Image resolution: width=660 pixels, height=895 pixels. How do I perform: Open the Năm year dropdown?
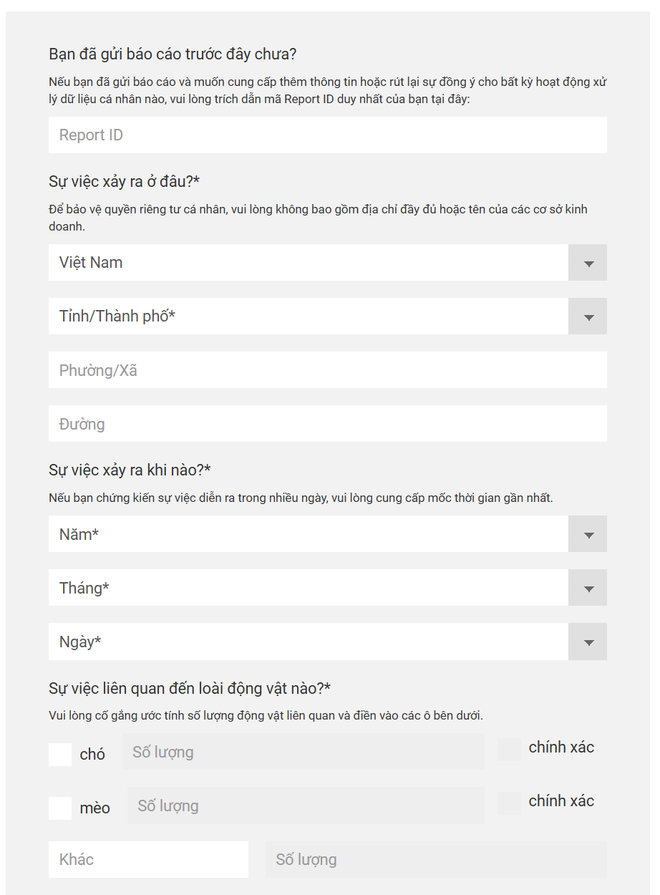pos(308,534)
